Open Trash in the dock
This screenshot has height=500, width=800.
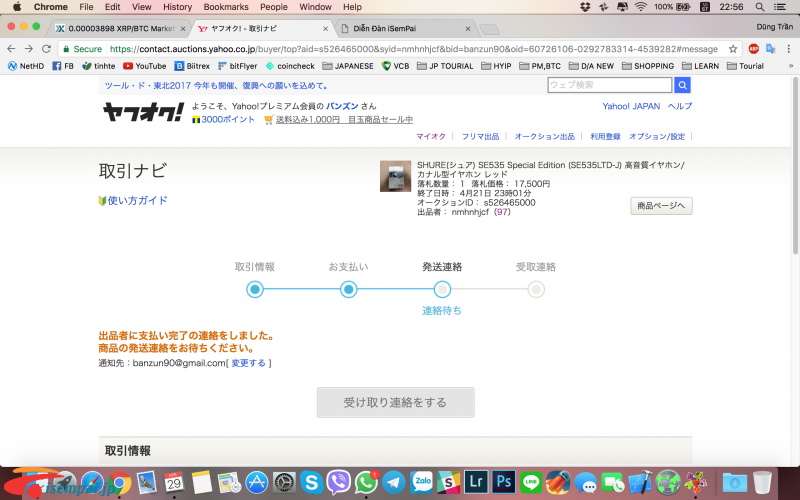click(762, 482)
